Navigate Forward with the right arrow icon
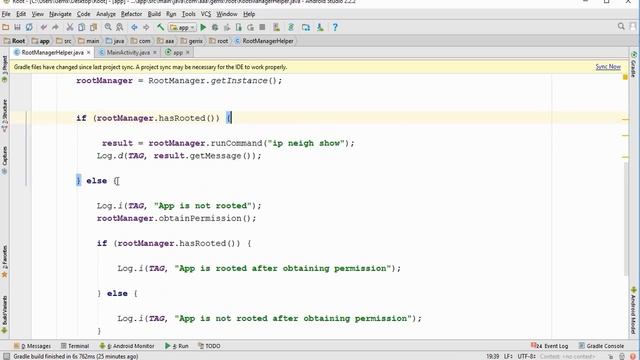Screen dimensions: 640x360 (x=146, y=27)
